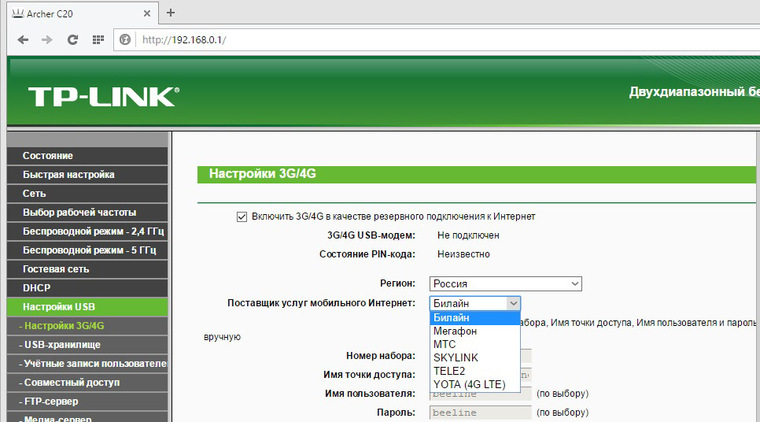Open USB-хранилище submenu item

[87, 344]
